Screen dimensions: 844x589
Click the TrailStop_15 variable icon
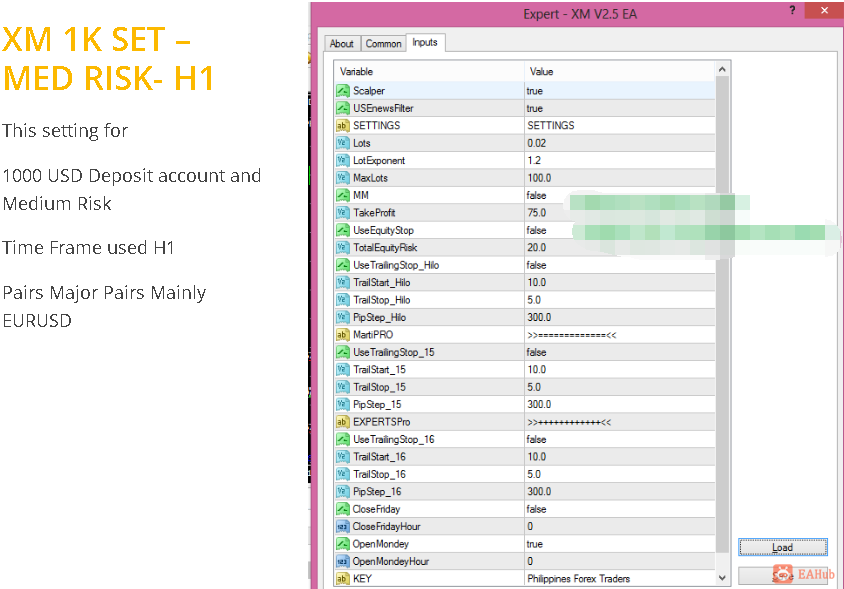pyautogui.click(x=342, y=387)
